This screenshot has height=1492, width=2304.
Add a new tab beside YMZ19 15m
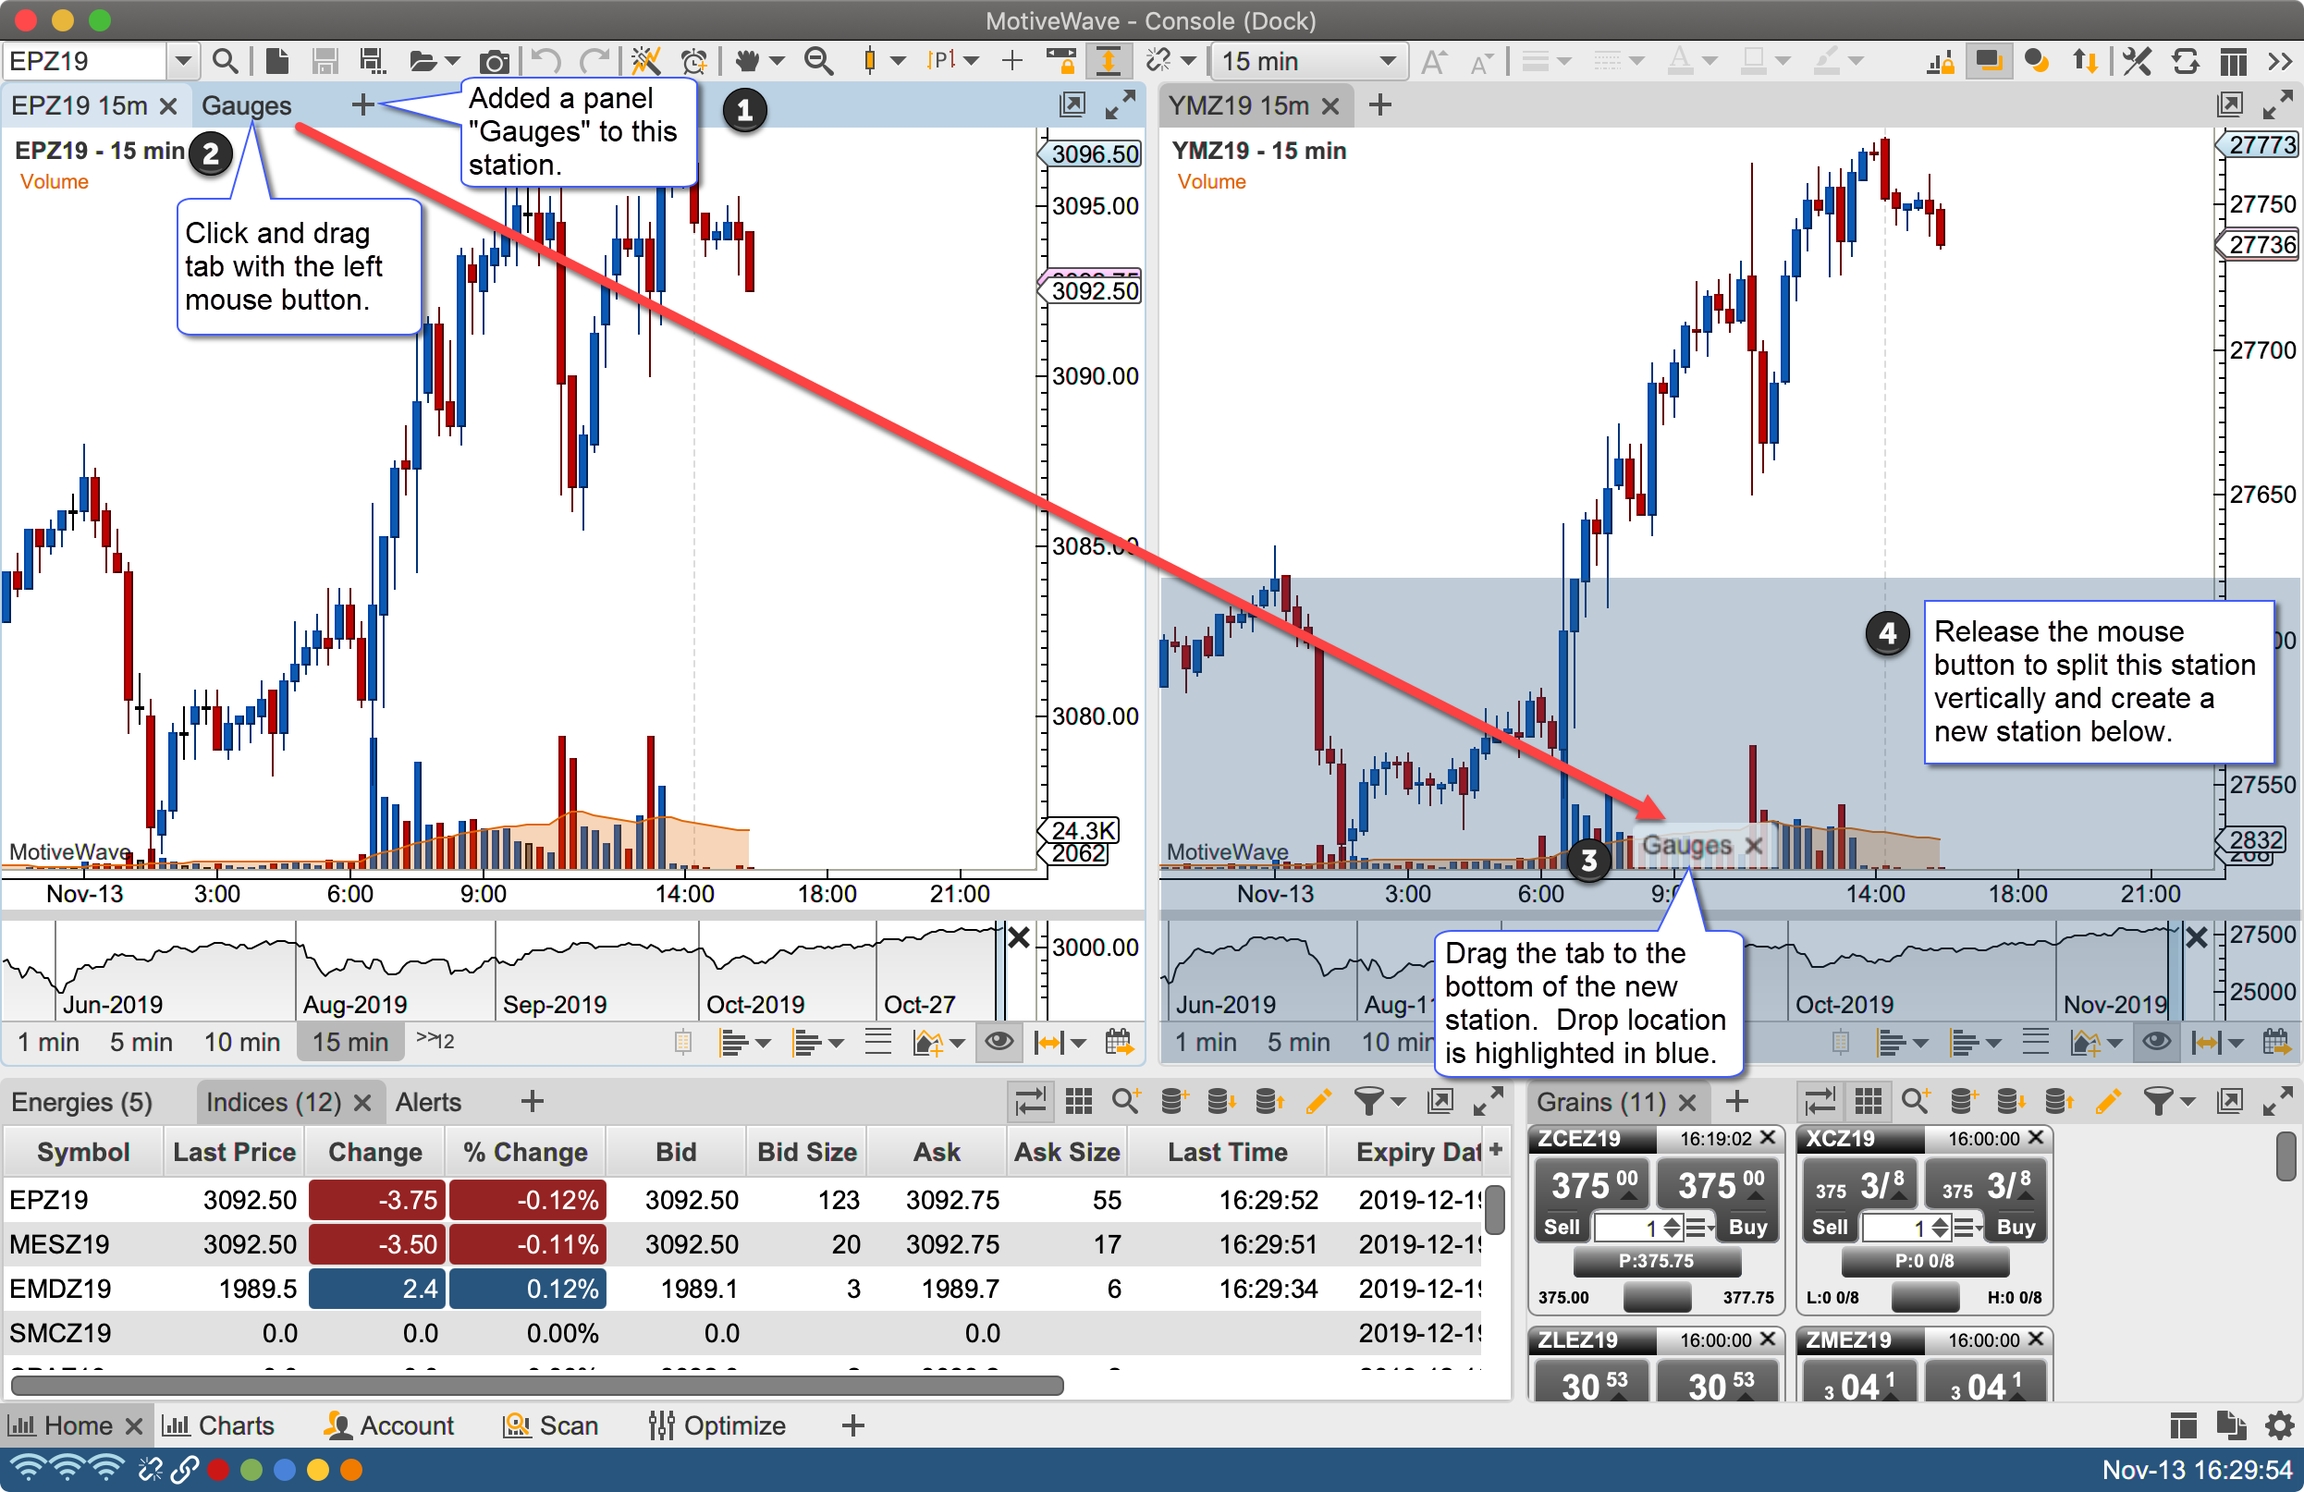point(1380,105)
